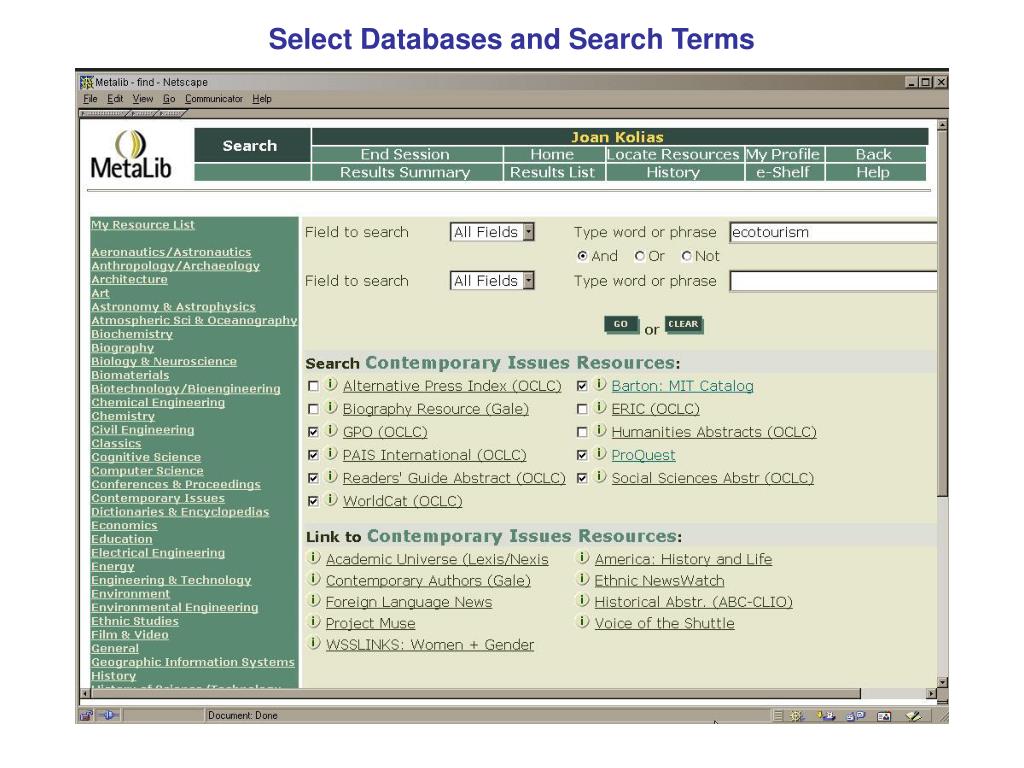Open the Communicator menu
This screenshot has height=768, width=1024.
[214, 99]
